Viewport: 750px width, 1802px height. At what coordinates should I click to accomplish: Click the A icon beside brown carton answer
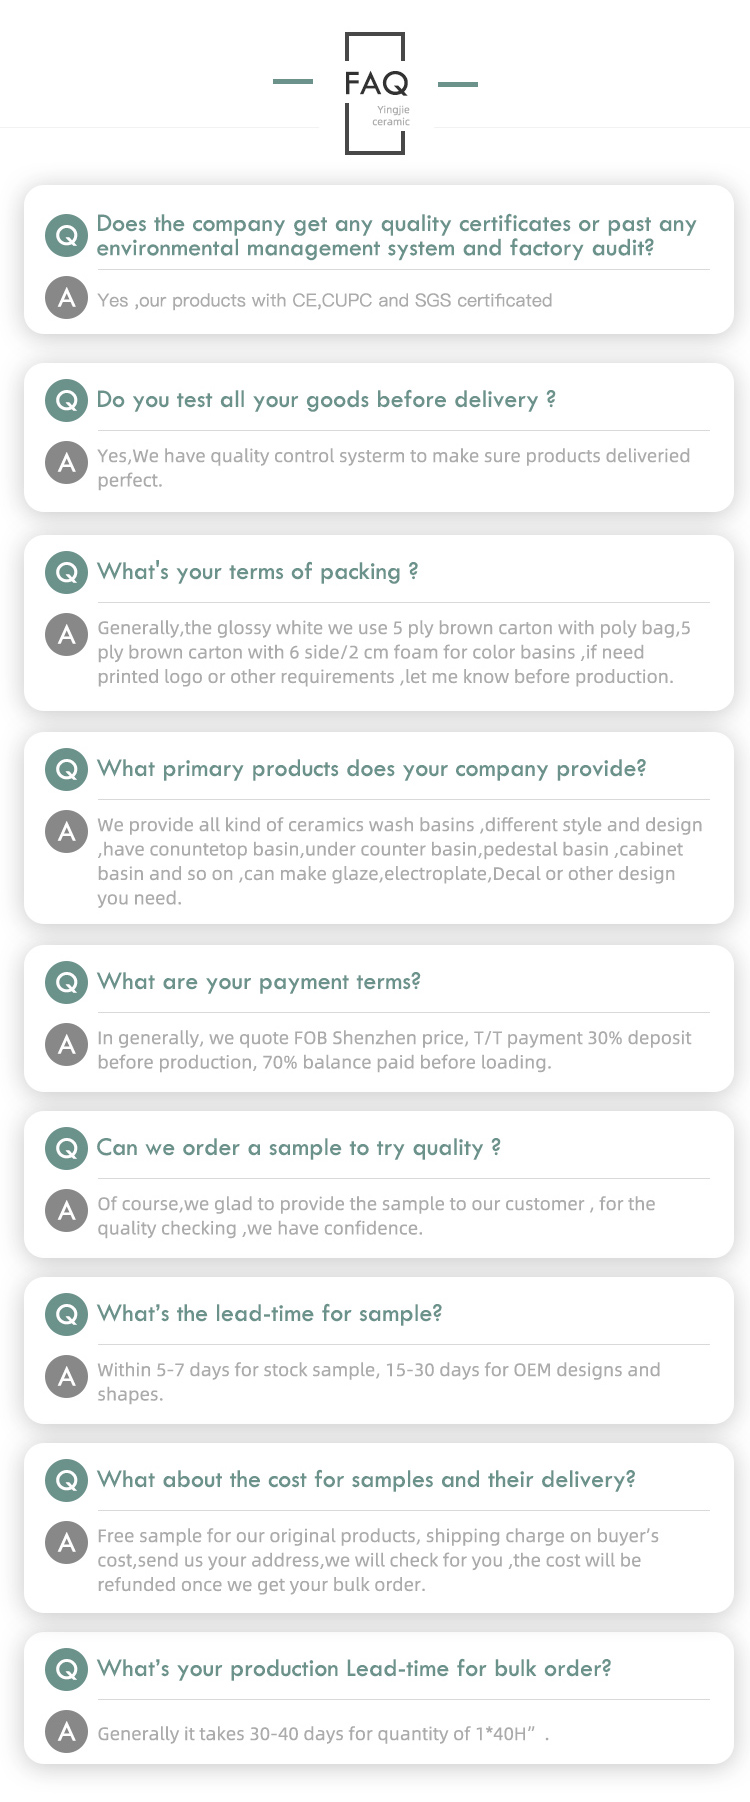coord(67,635)
